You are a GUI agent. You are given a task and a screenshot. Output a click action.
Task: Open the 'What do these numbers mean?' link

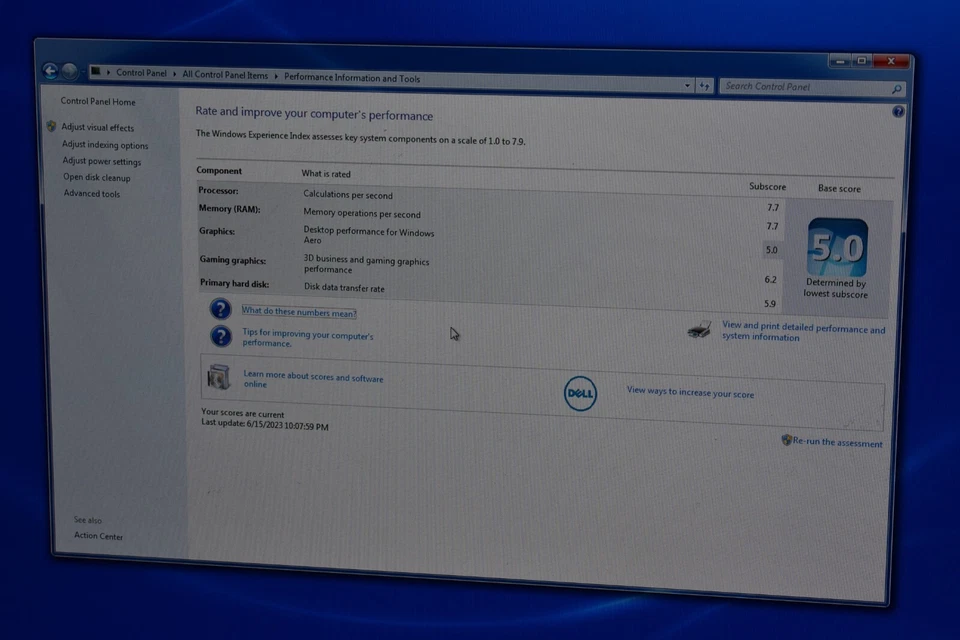pyautogui.click(x=298, y=311)
